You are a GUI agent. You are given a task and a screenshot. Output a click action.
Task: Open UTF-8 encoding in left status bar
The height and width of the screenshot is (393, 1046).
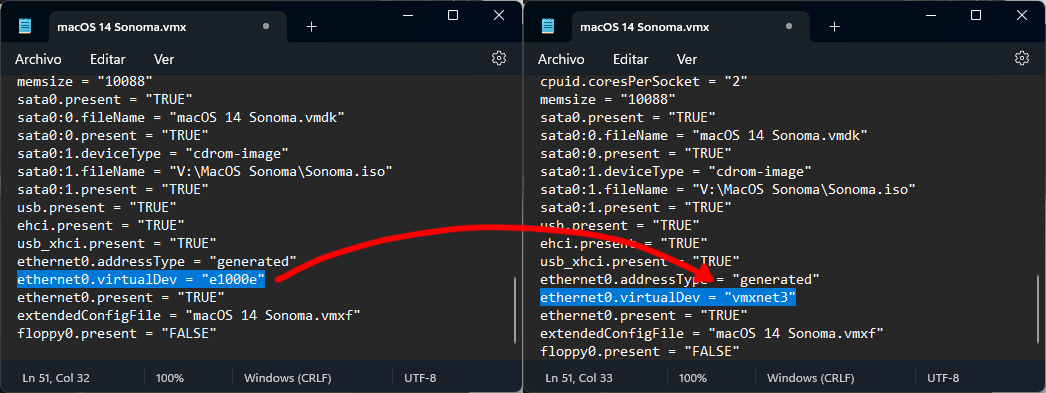coord(420,378)
